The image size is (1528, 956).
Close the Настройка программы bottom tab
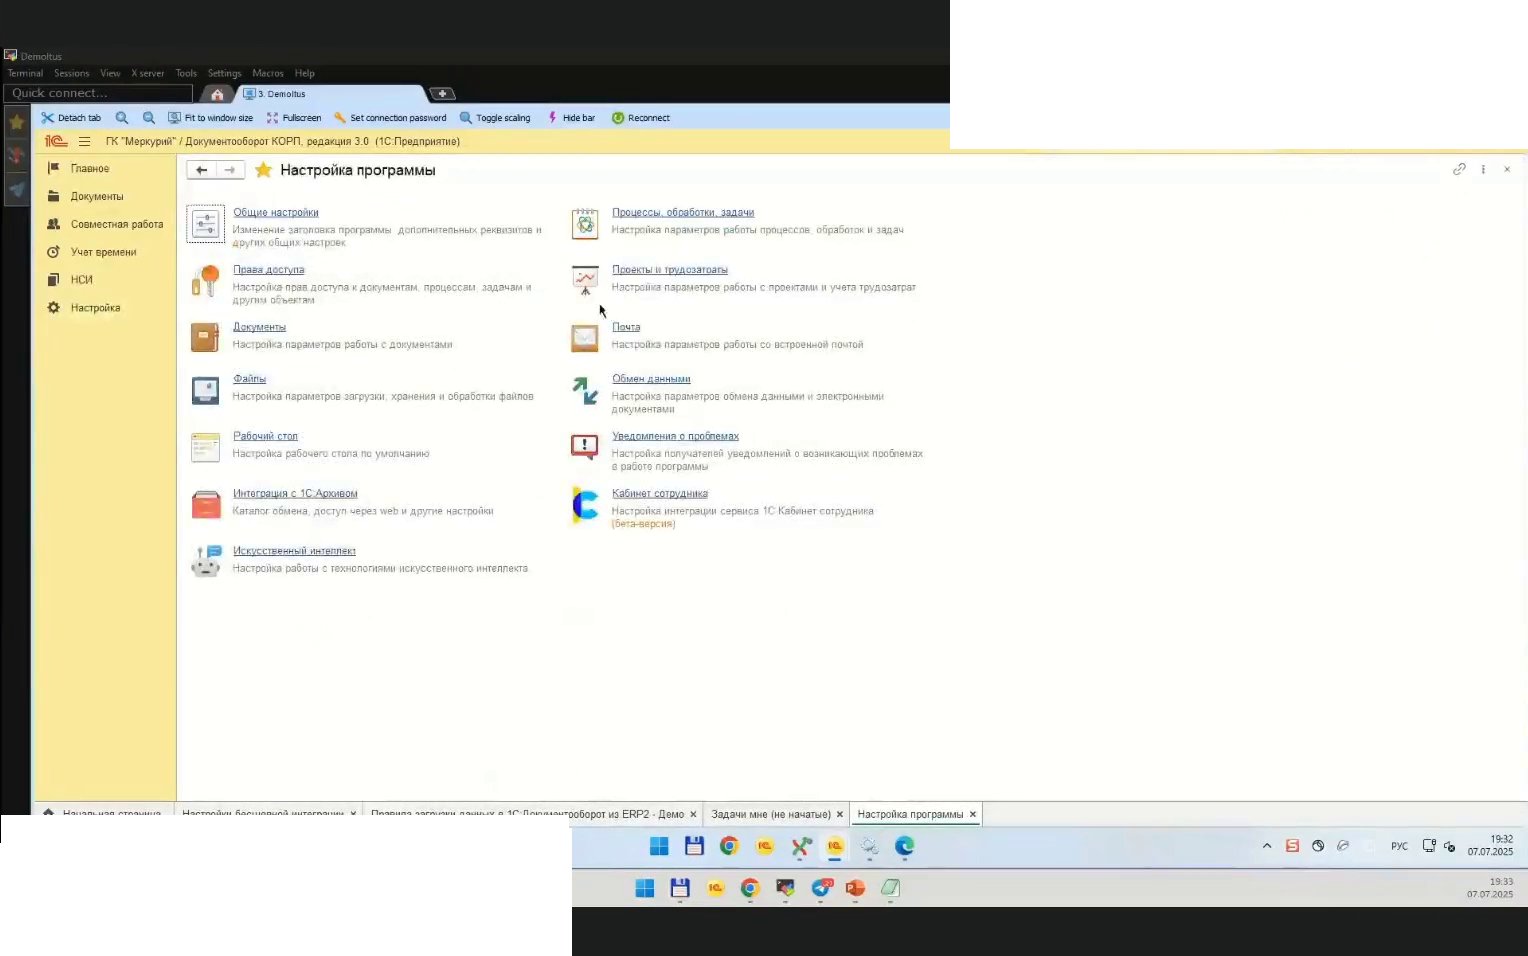[972, 814]
